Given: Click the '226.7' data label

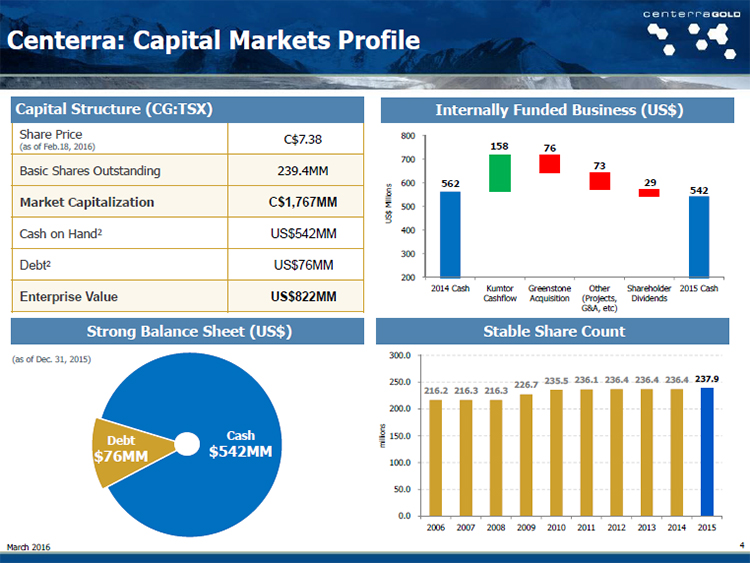Looking at the screenshot, I should (526, 385).
